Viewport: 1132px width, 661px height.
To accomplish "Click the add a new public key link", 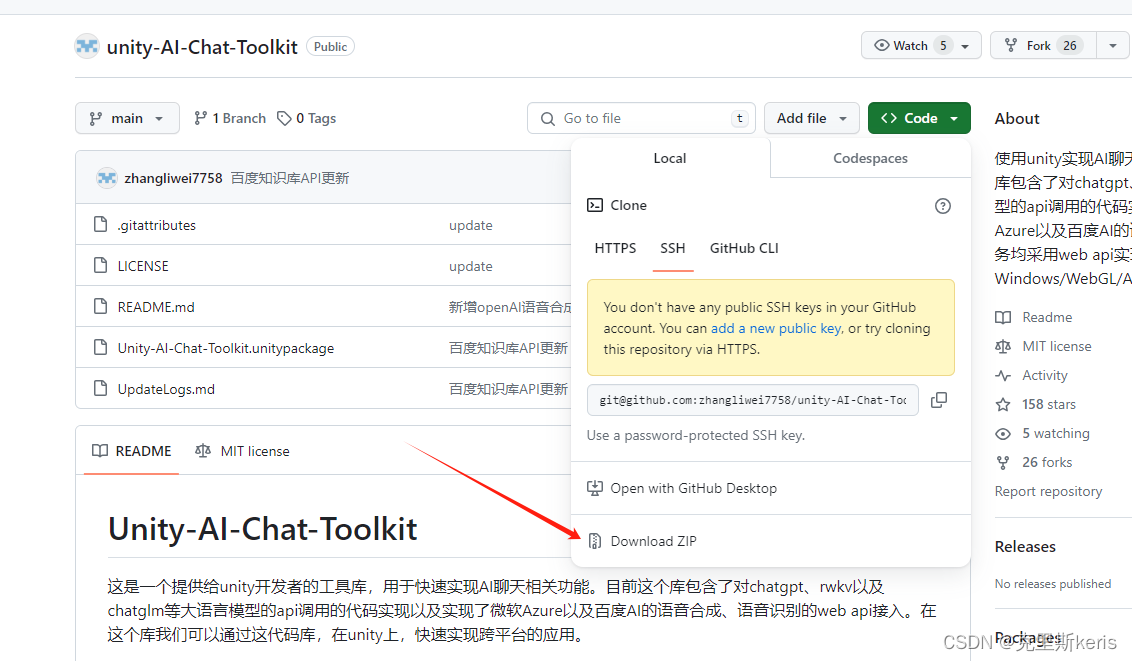I will 776,327.
